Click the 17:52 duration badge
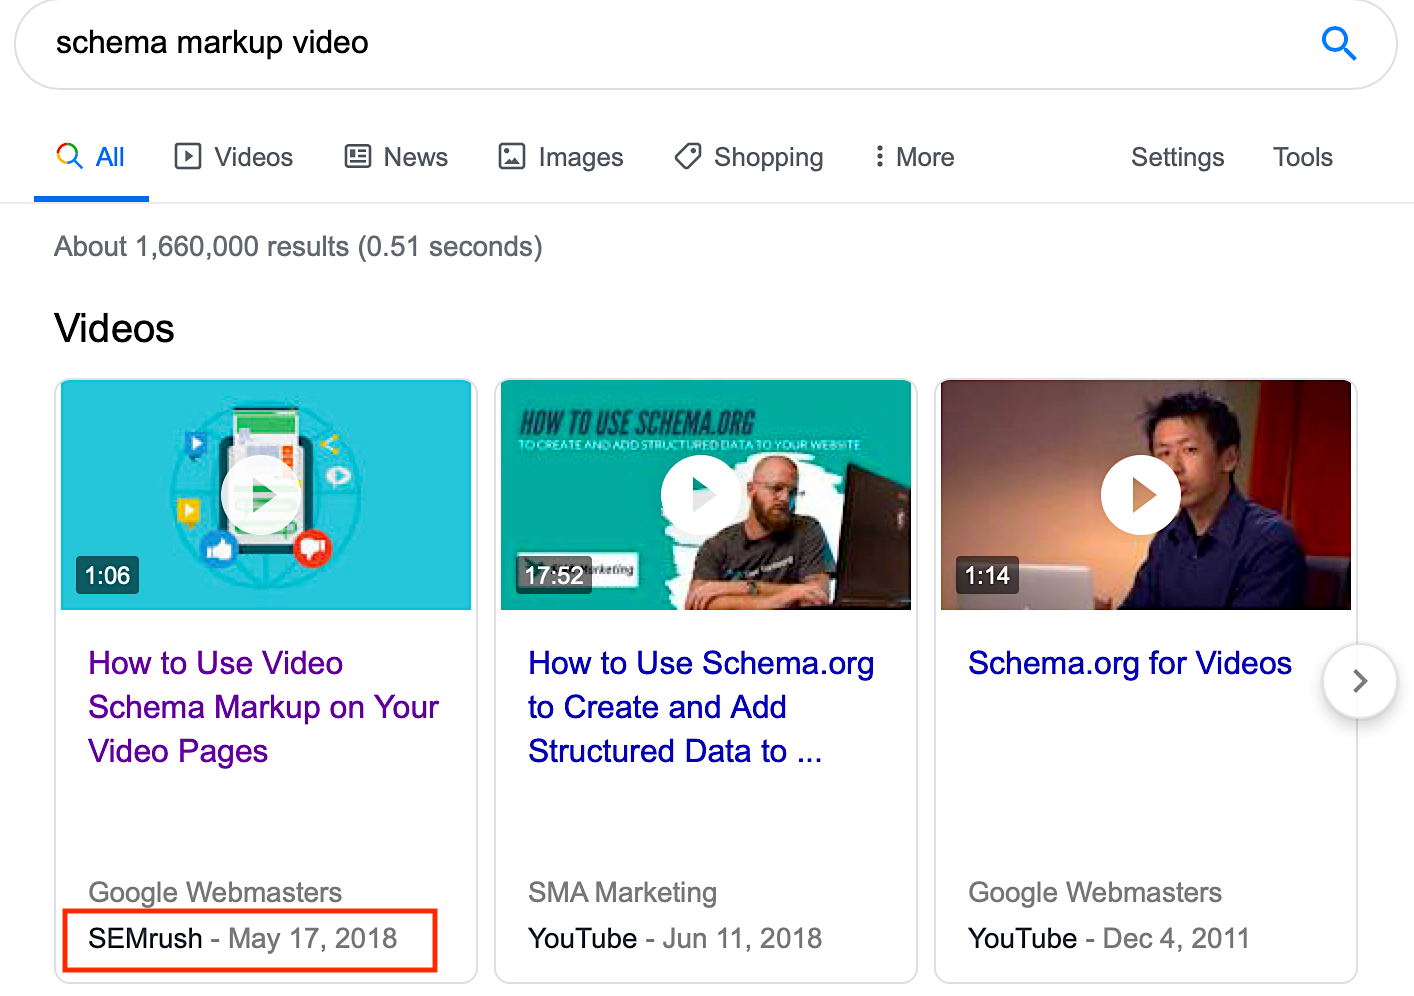The height and width of the screenshot is (996, 1414). click(x=554, y=575)
